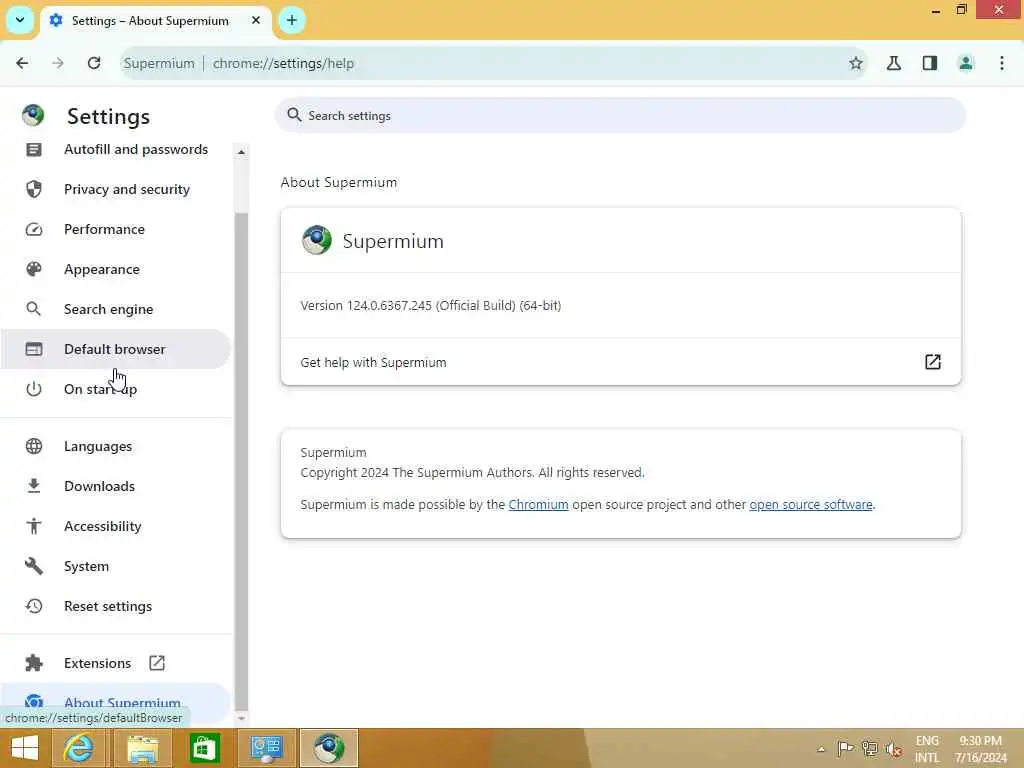Screen dimensions: 1024x768
Task: Open Windows Store from taskbar
Action: coord(204,748)
